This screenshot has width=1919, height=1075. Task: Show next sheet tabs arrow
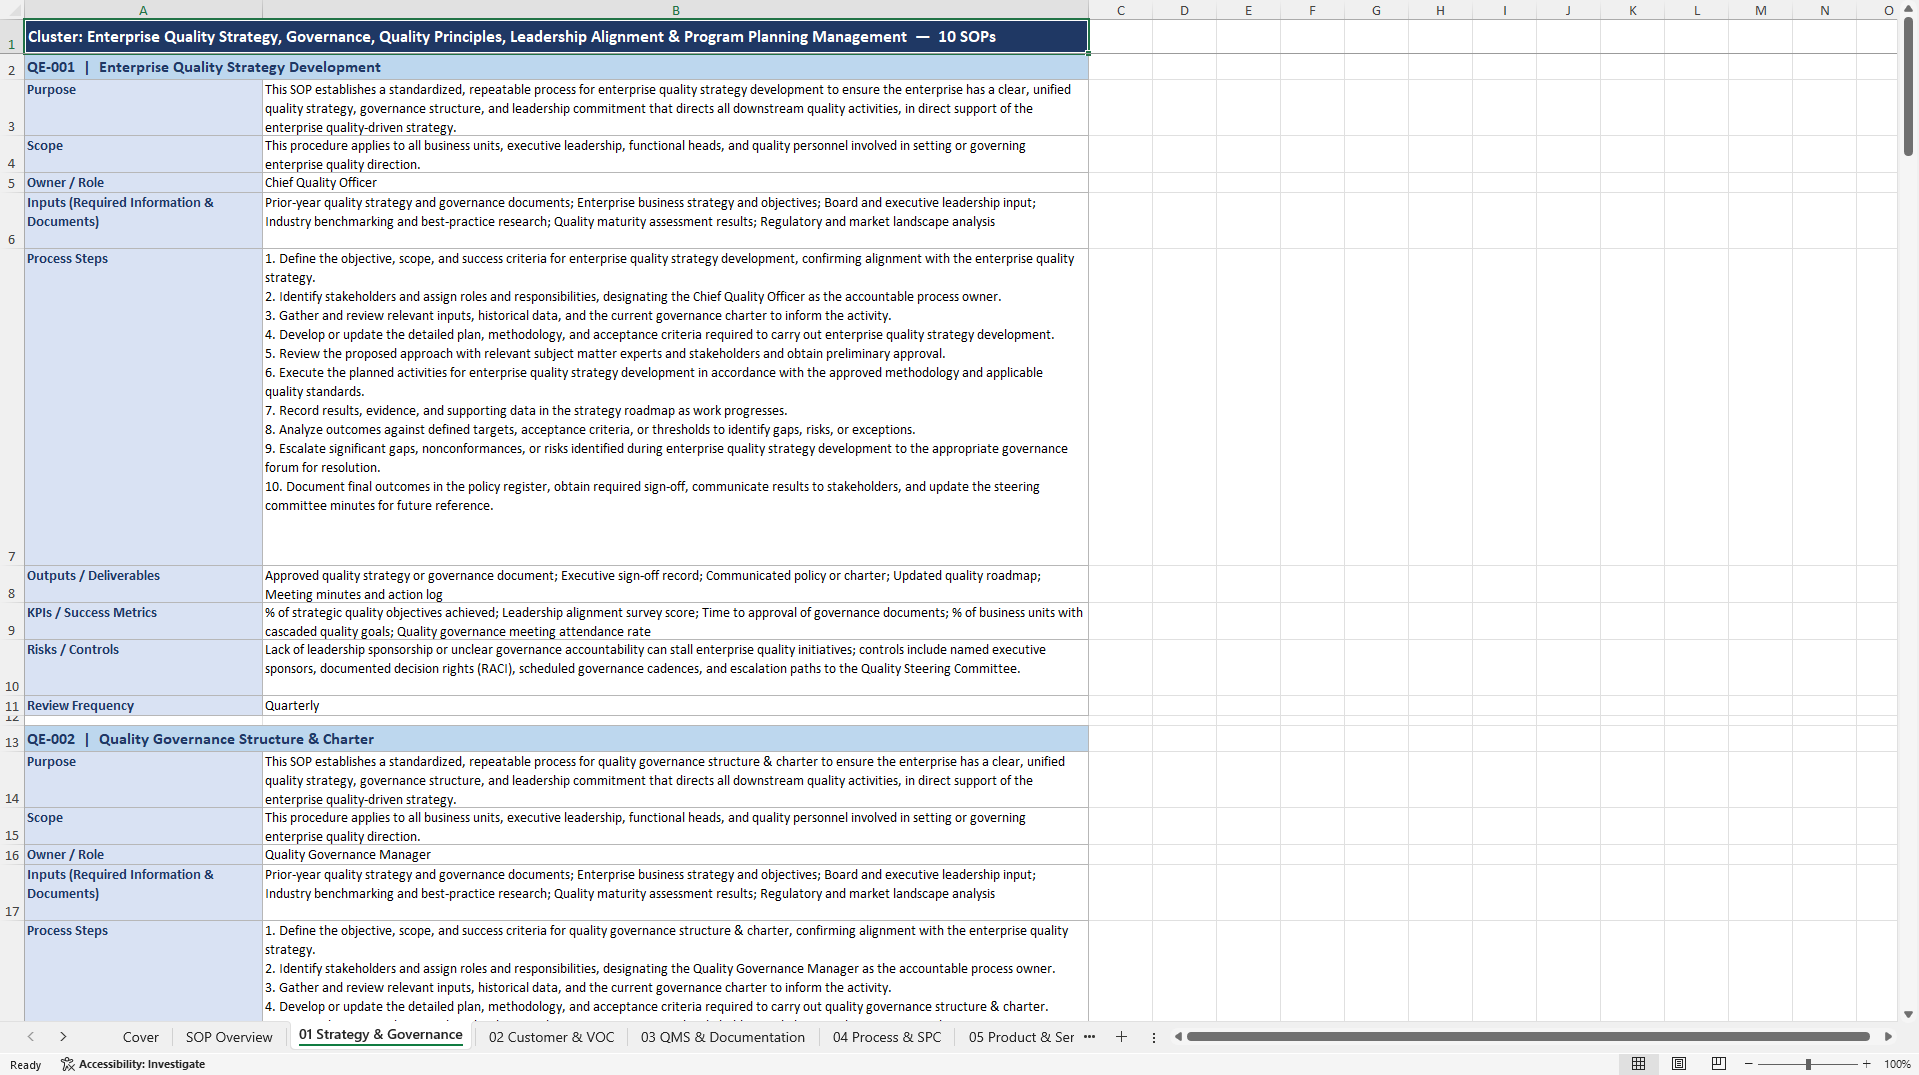click(x=63, y=1037)
